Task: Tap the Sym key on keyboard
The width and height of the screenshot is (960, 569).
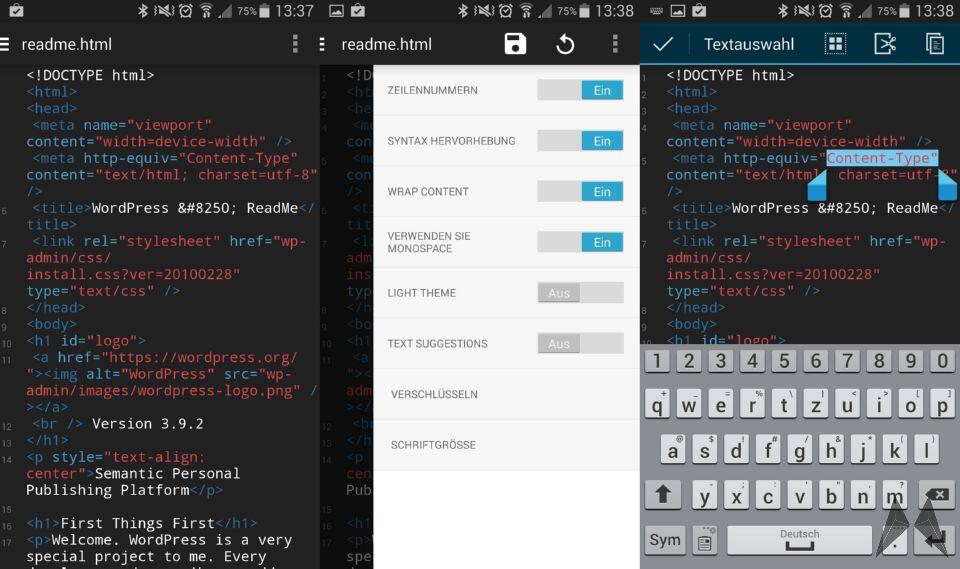Action: click(x=665, y=540)
